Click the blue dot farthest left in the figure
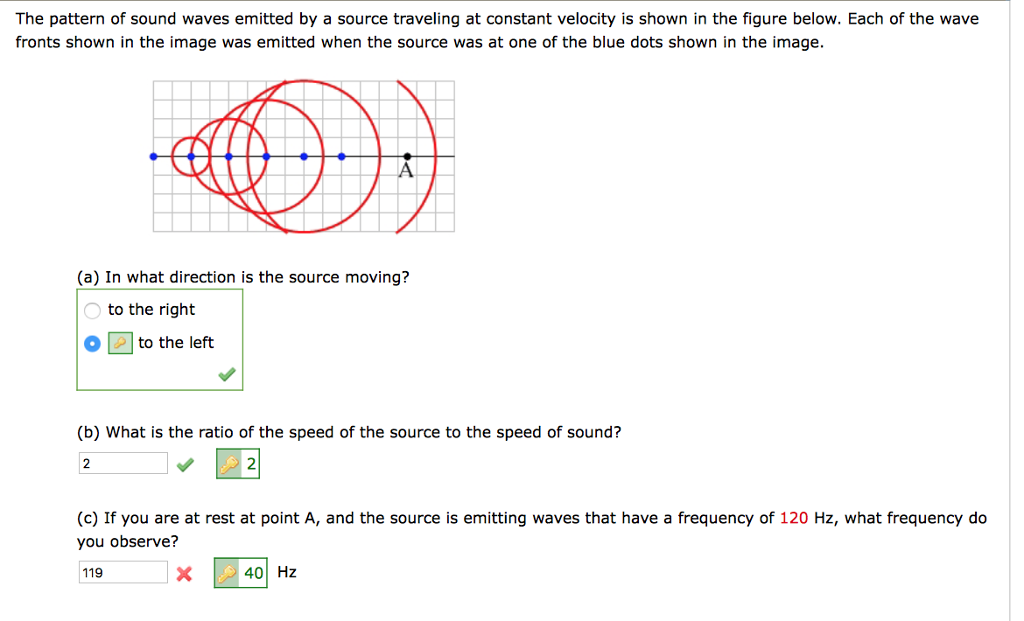This screenshot has height=621, width=1024. (153, 156)
